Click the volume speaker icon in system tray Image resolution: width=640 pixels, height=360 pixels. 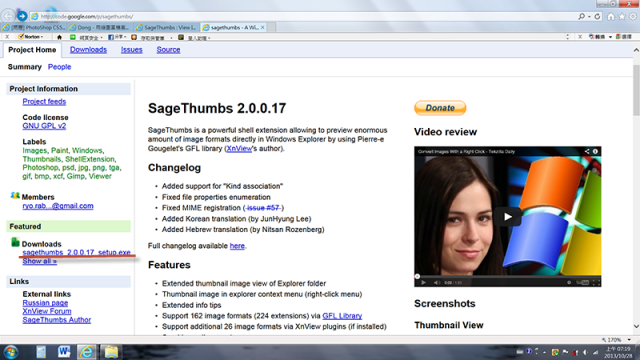click(x=585, y=352)
